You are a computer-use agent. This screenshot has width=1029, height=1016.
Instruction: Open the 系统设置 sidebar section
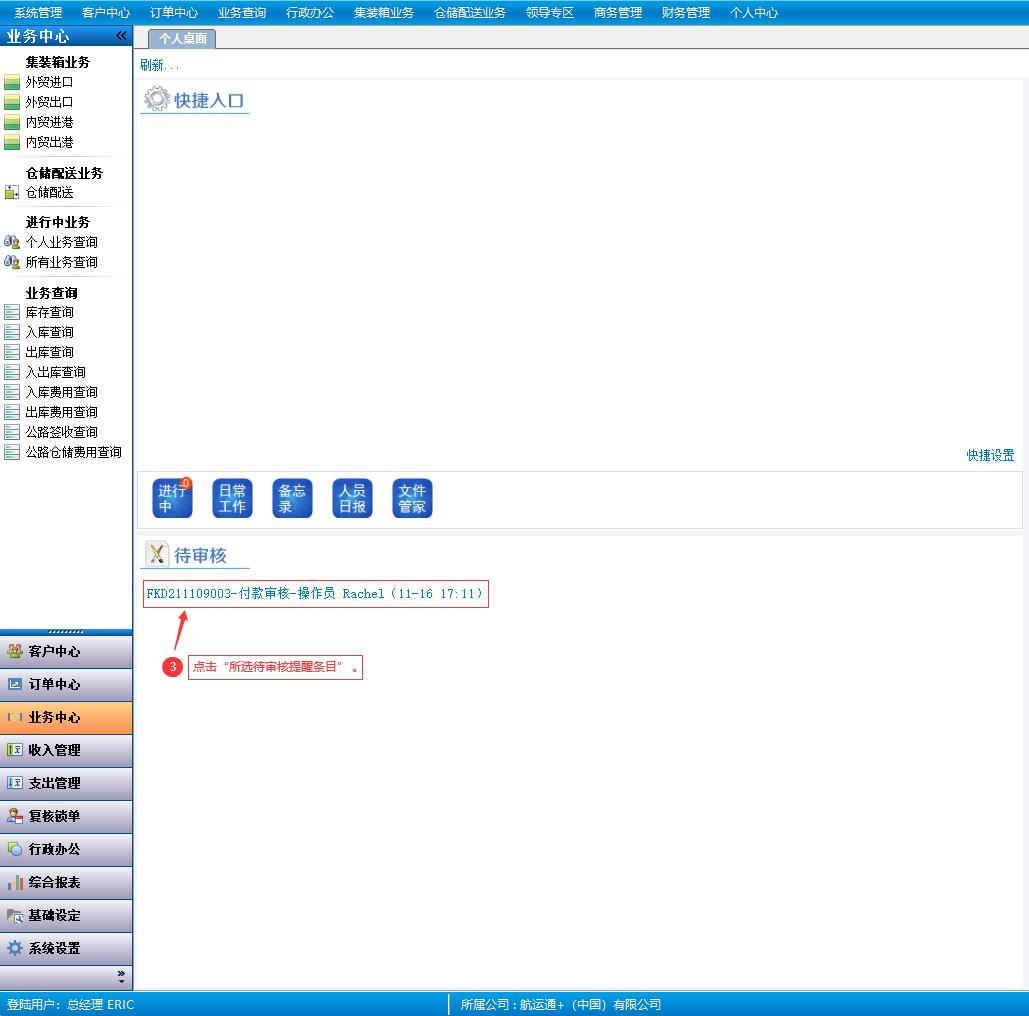click(66, 948)
